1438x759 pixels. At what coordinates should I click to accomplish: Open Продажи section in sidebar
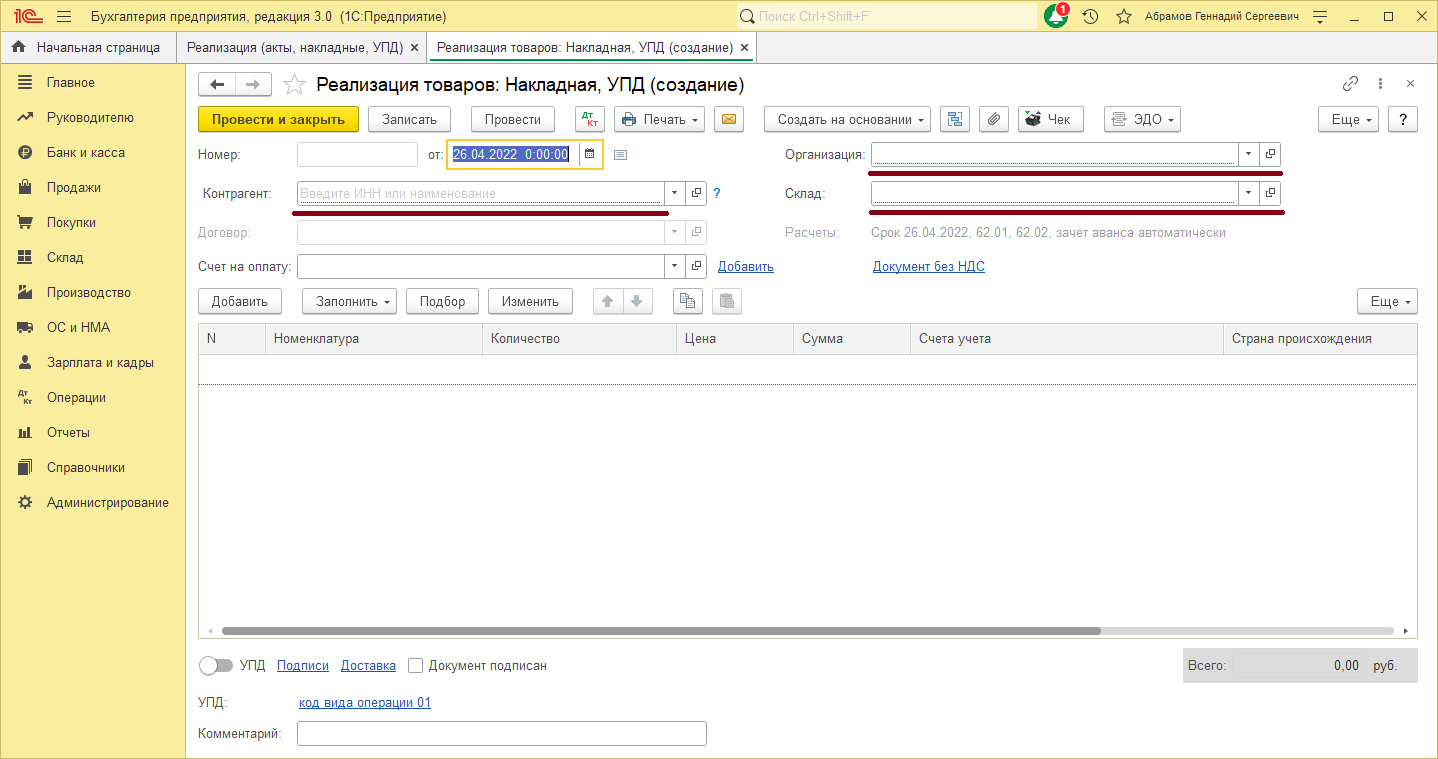[x=73, y=187]
